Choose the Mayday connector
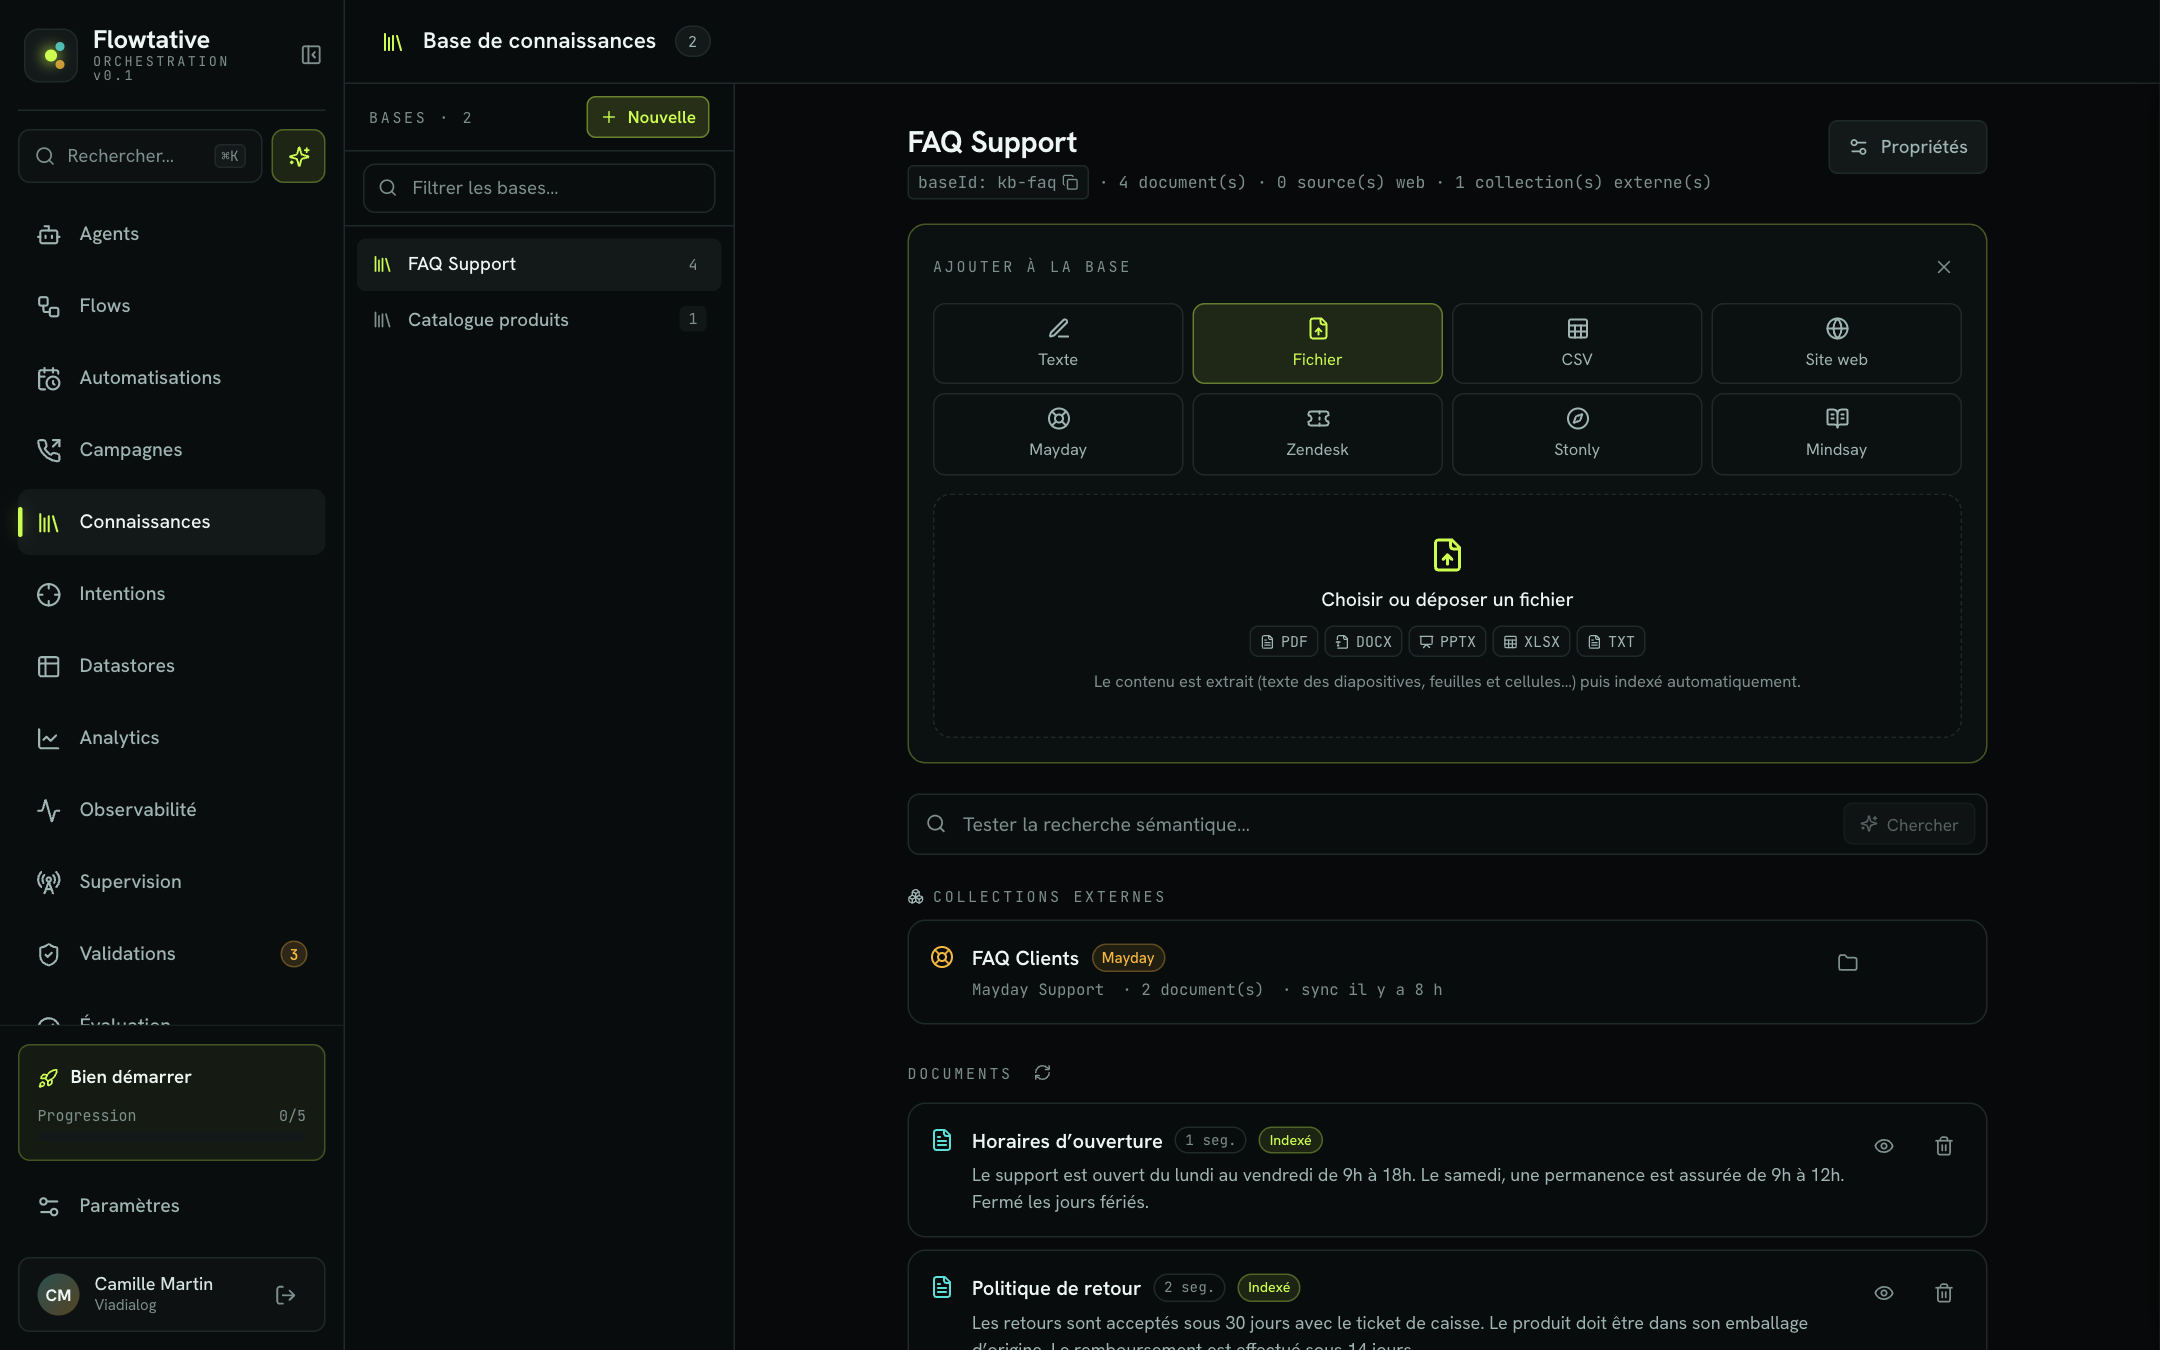This screenshot has height=1350, width=2160. click(1057, 433)
